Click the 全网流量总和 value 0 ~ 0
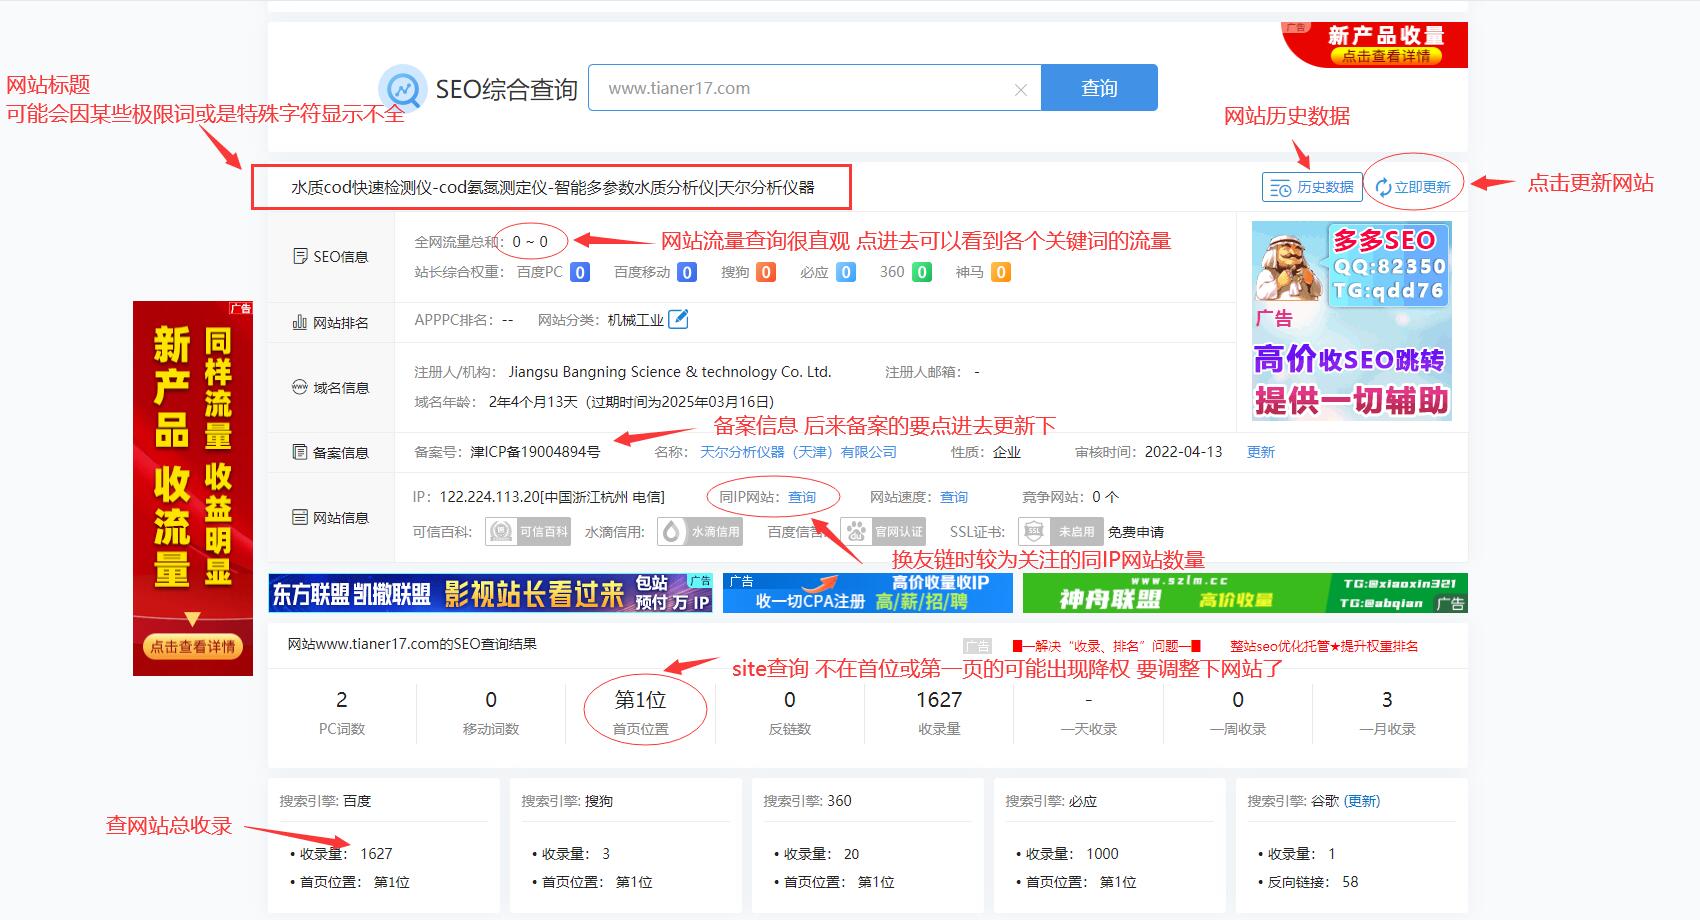1700x920 pixels. (530, 241)
